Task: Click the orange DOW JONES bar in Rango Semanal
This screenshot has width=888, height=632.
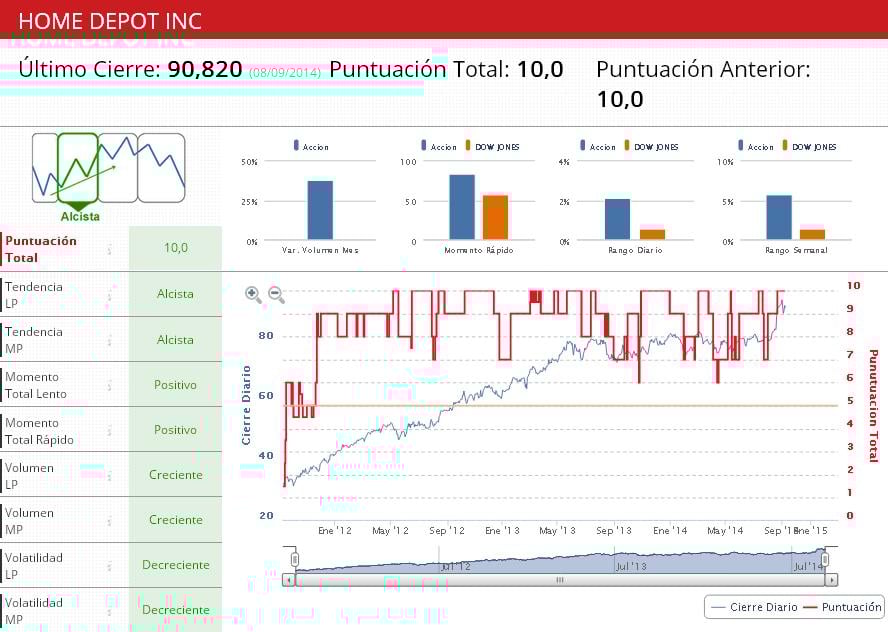Action: (813, 234)
